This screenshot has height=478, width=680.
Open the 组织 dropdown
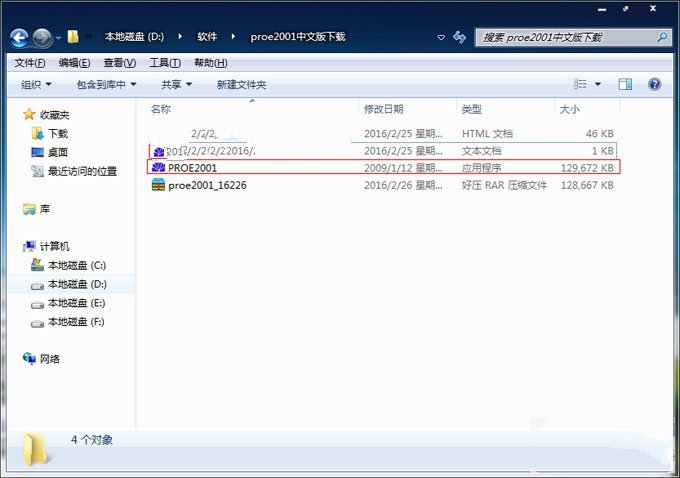(x=36, y=85)
